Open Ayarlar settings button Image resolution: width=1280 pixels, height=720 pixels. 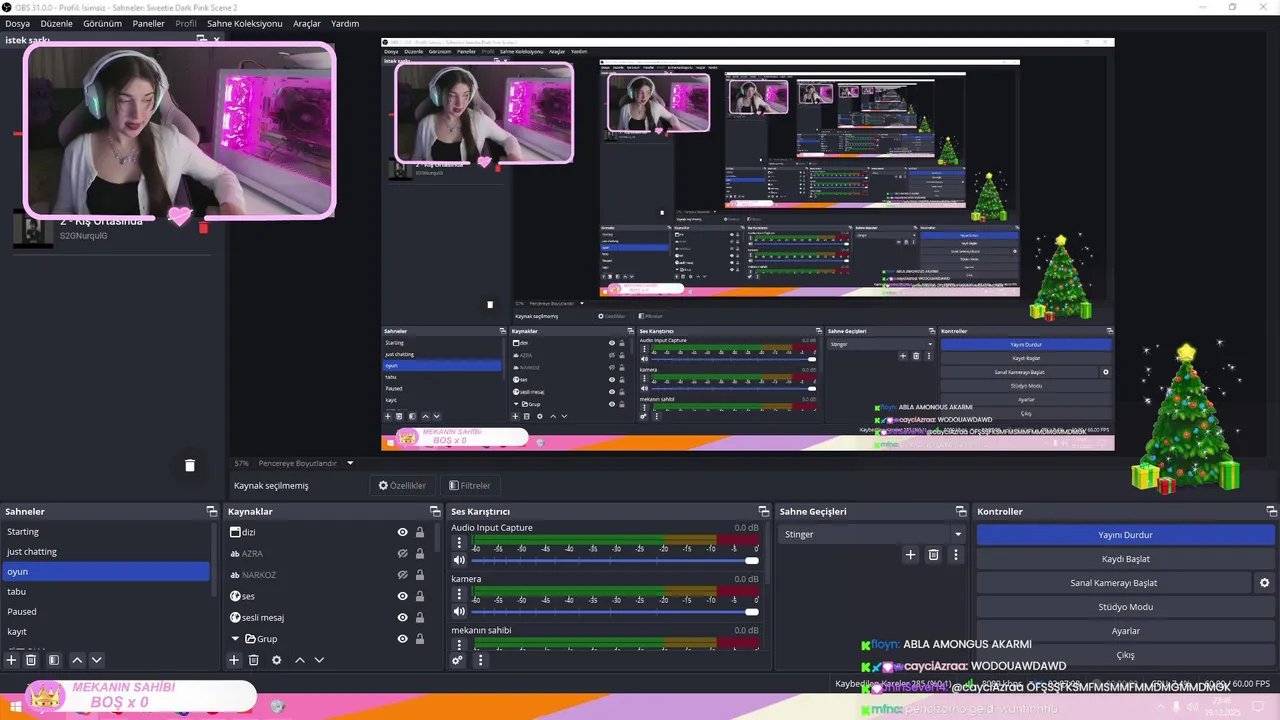1126,631
